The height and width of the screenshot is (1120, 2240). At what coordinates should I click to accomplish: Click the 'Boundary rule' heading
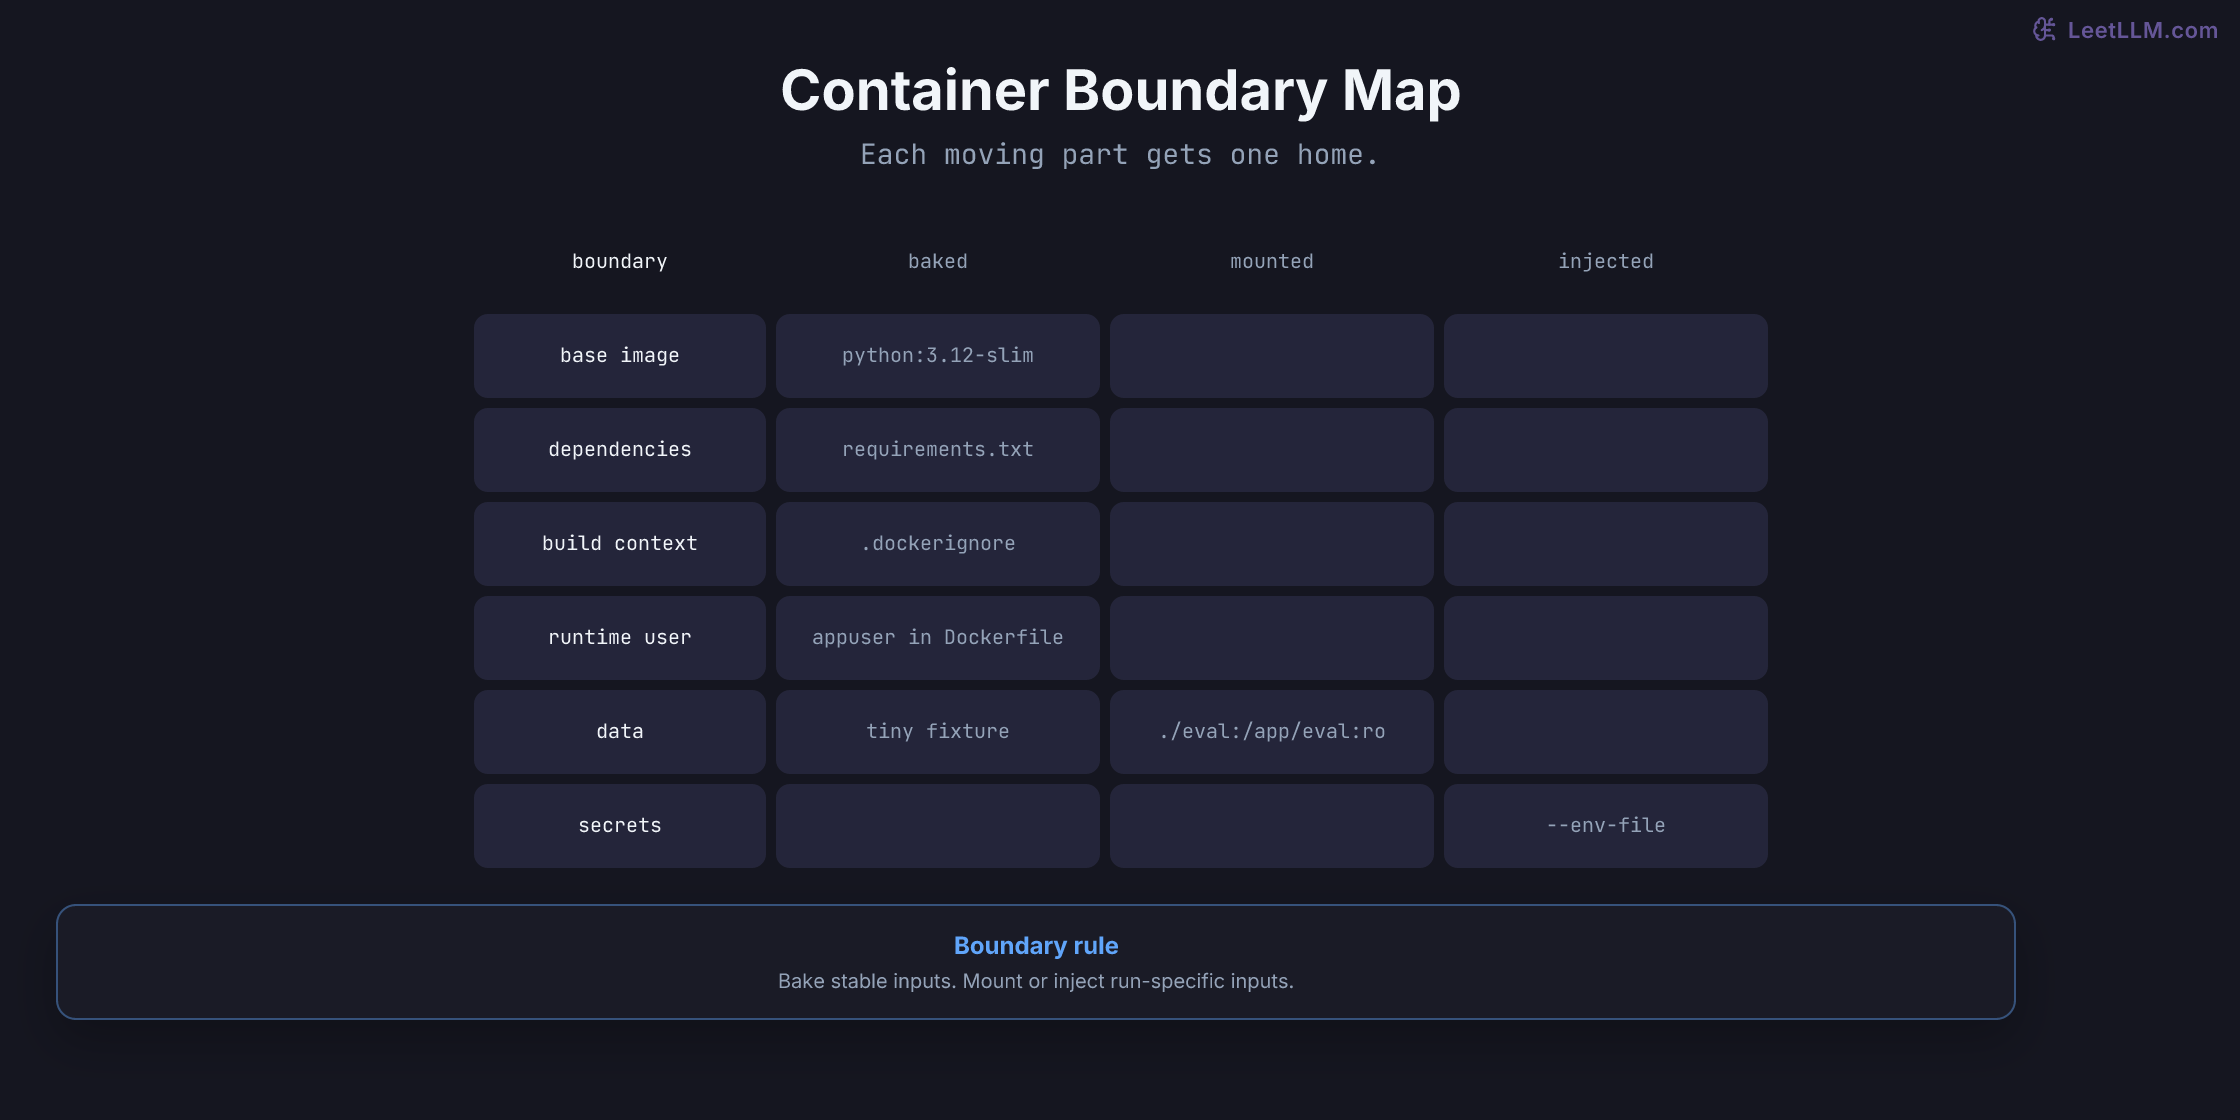pos(1036,946)
